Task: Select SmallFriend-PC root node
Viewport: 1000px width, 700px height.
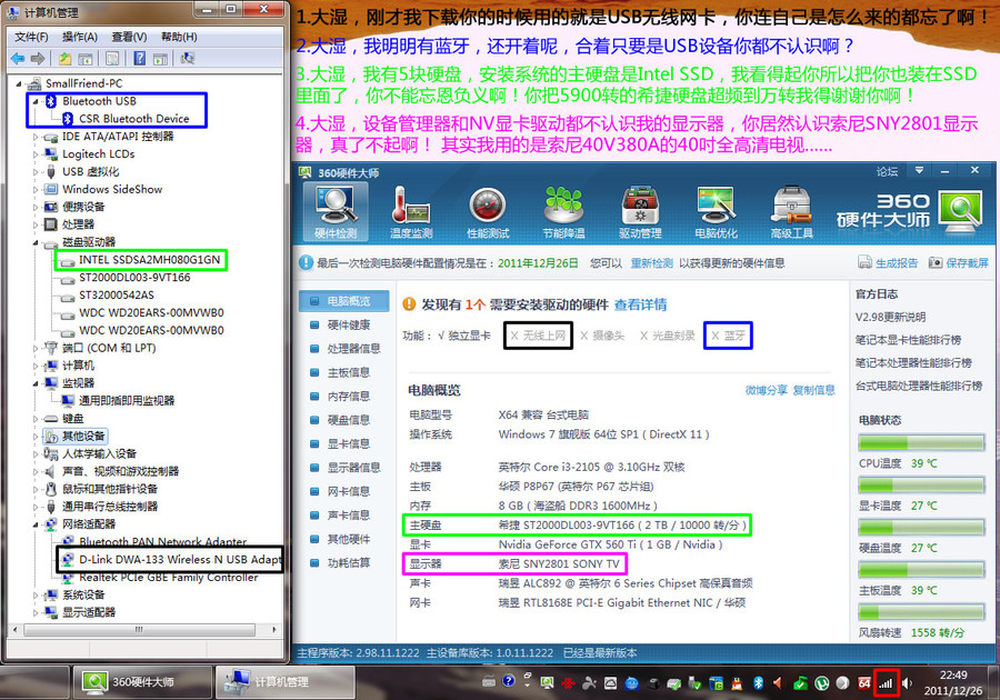Action: 84,84
